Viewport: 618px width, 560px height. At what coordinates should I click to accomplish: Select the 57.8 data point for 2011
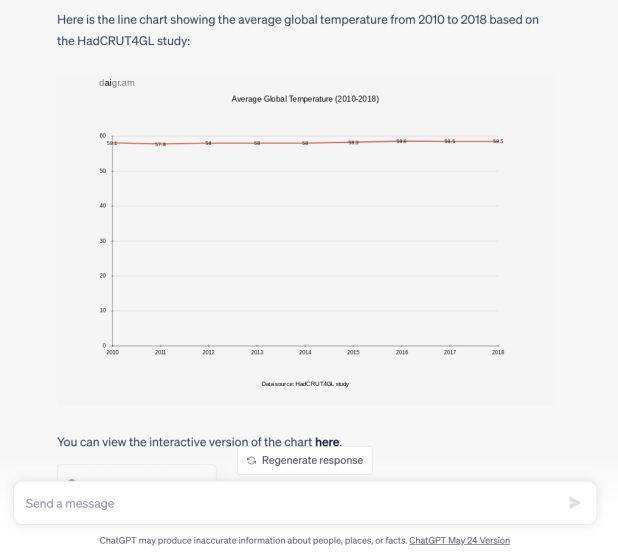tap(160, 144)
